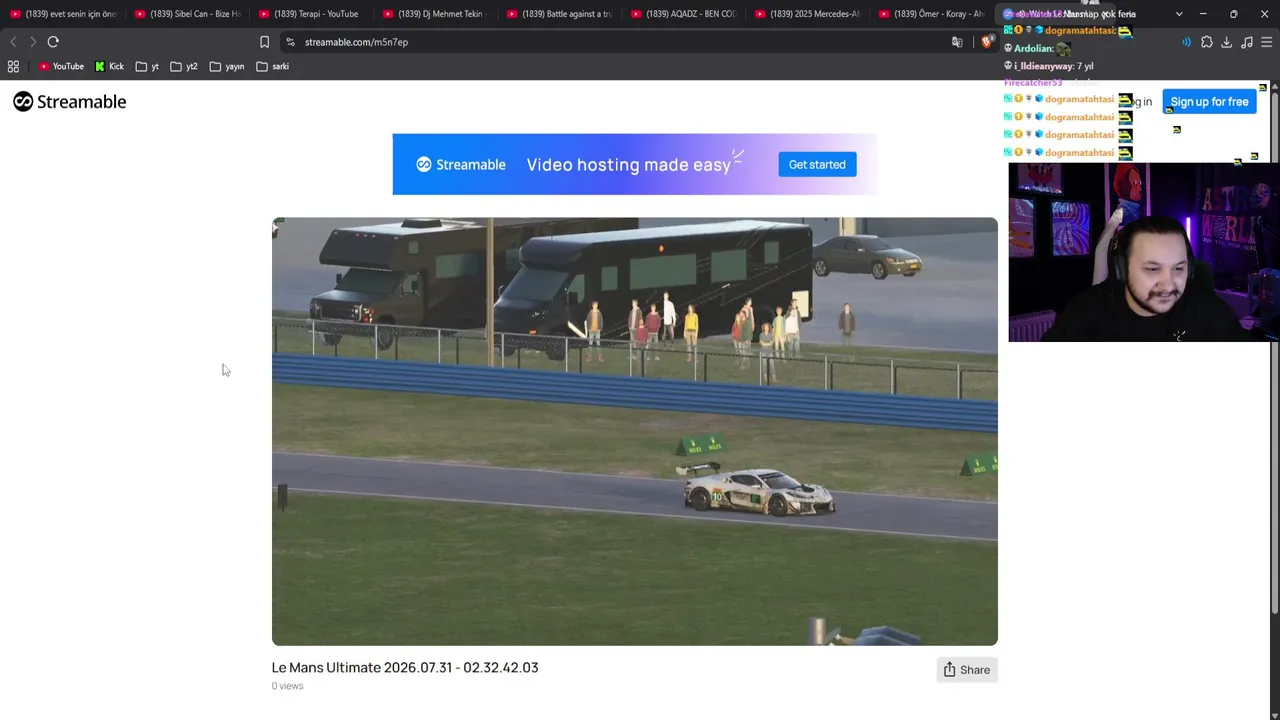
Task: Go forward using the browser forward arrow
Action: 32,42
